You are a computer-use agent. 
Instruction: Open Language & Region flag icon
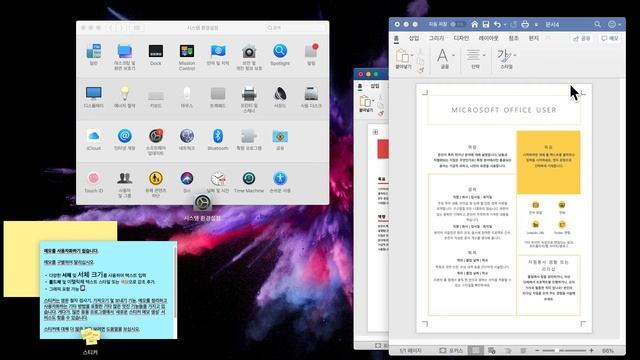point(218,51)
